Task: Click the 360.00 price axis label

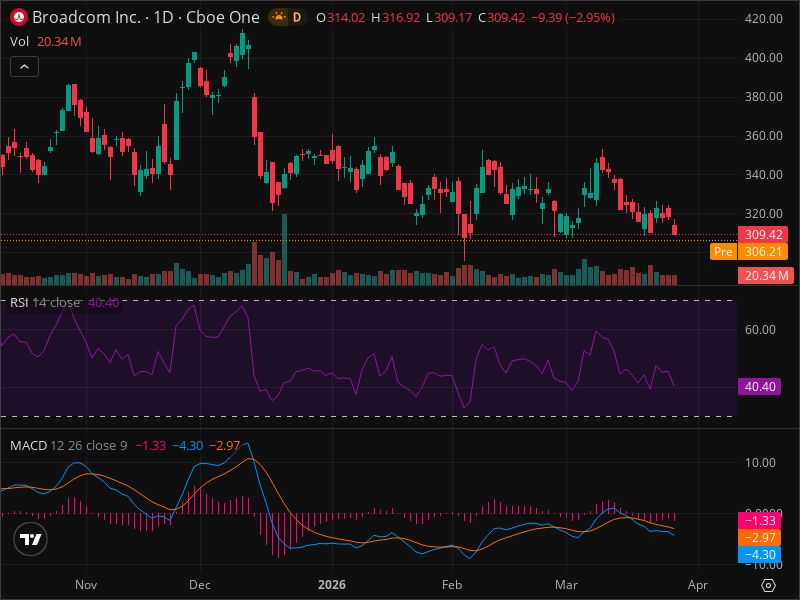Action: coord(763,136)
